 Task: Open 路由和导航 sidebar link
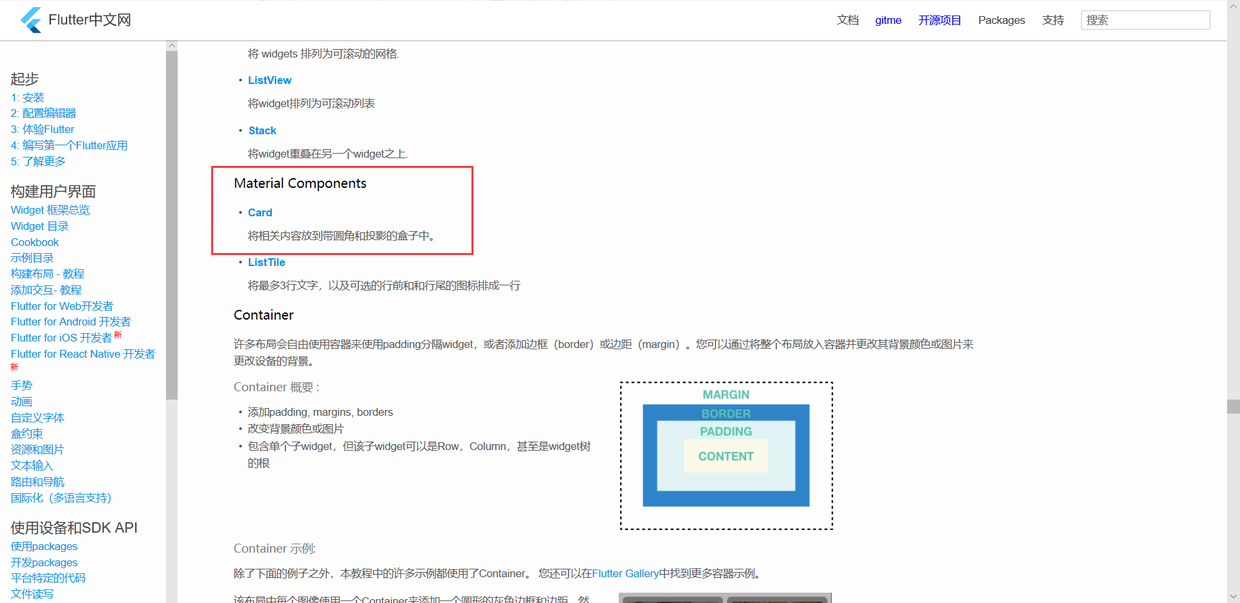tap(38, 482)
